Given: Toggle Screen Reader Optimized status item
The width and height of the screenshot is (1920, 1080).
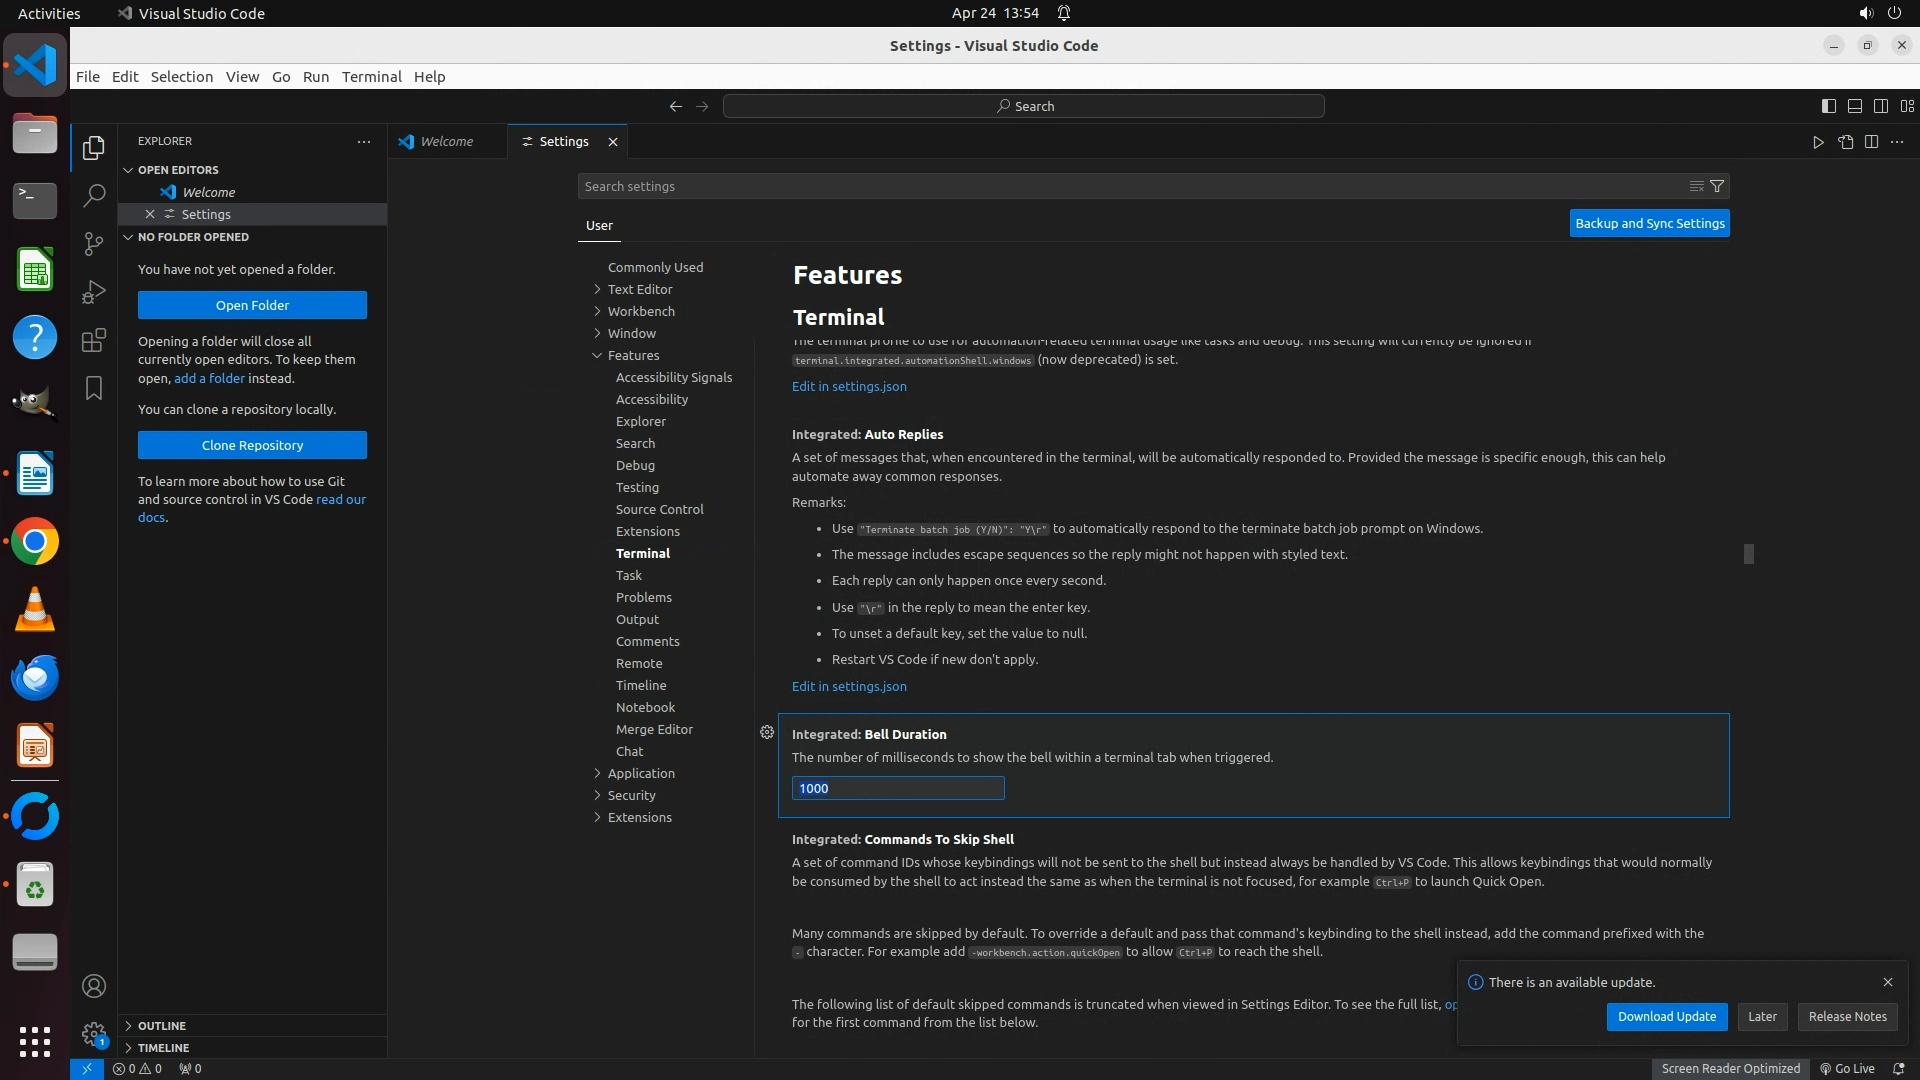Looking at the screenshot, I should (1730, 1068).
